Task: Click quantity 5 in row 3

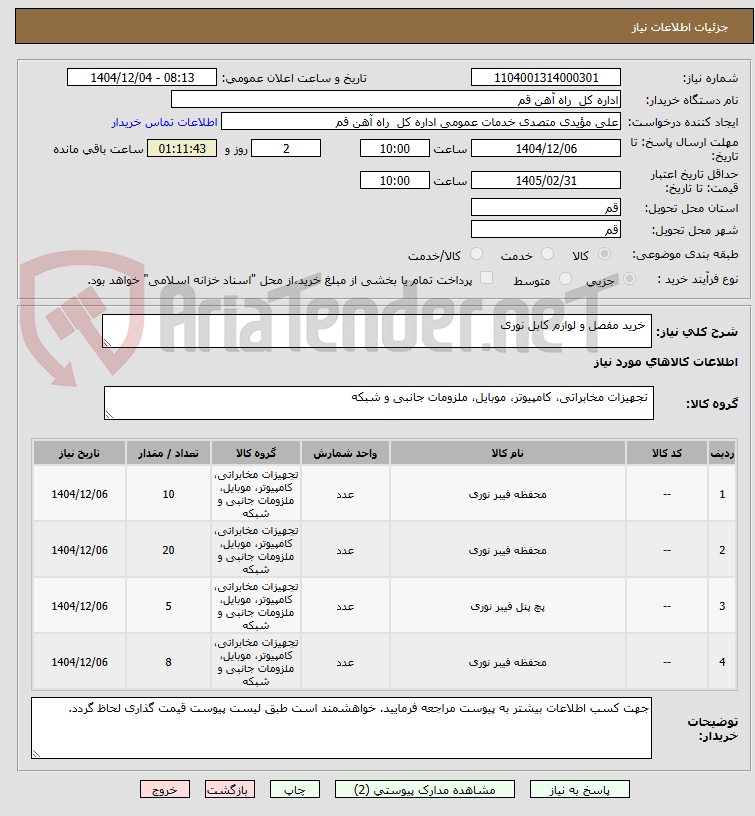Action: click(168, 606)
